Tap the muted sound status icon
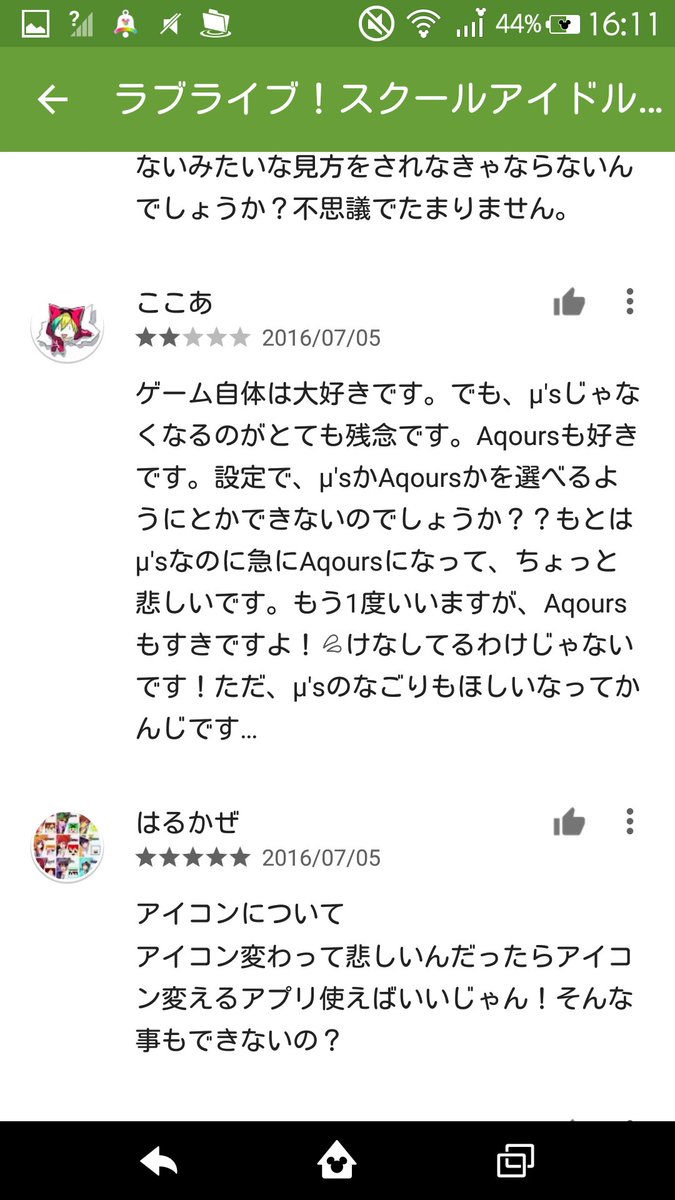The image size is (675, 1200). (377, 24)
